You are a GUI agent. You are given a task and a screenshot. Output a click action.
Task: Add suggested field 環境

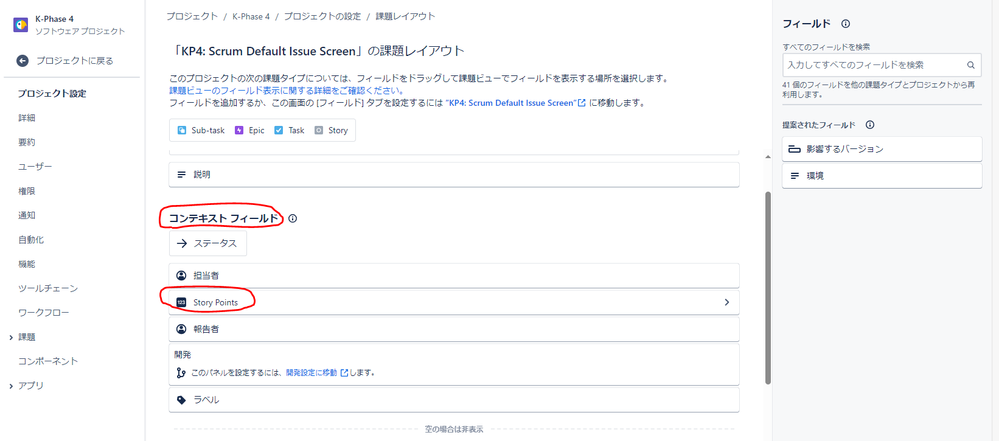pos(882,176)
